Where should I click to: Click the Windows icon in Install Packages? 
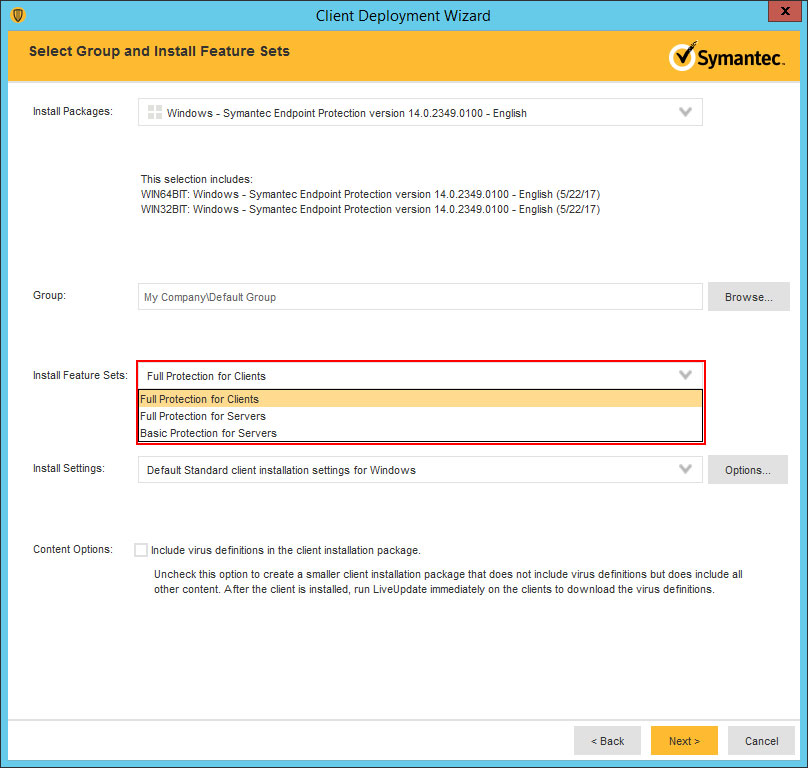155,112
